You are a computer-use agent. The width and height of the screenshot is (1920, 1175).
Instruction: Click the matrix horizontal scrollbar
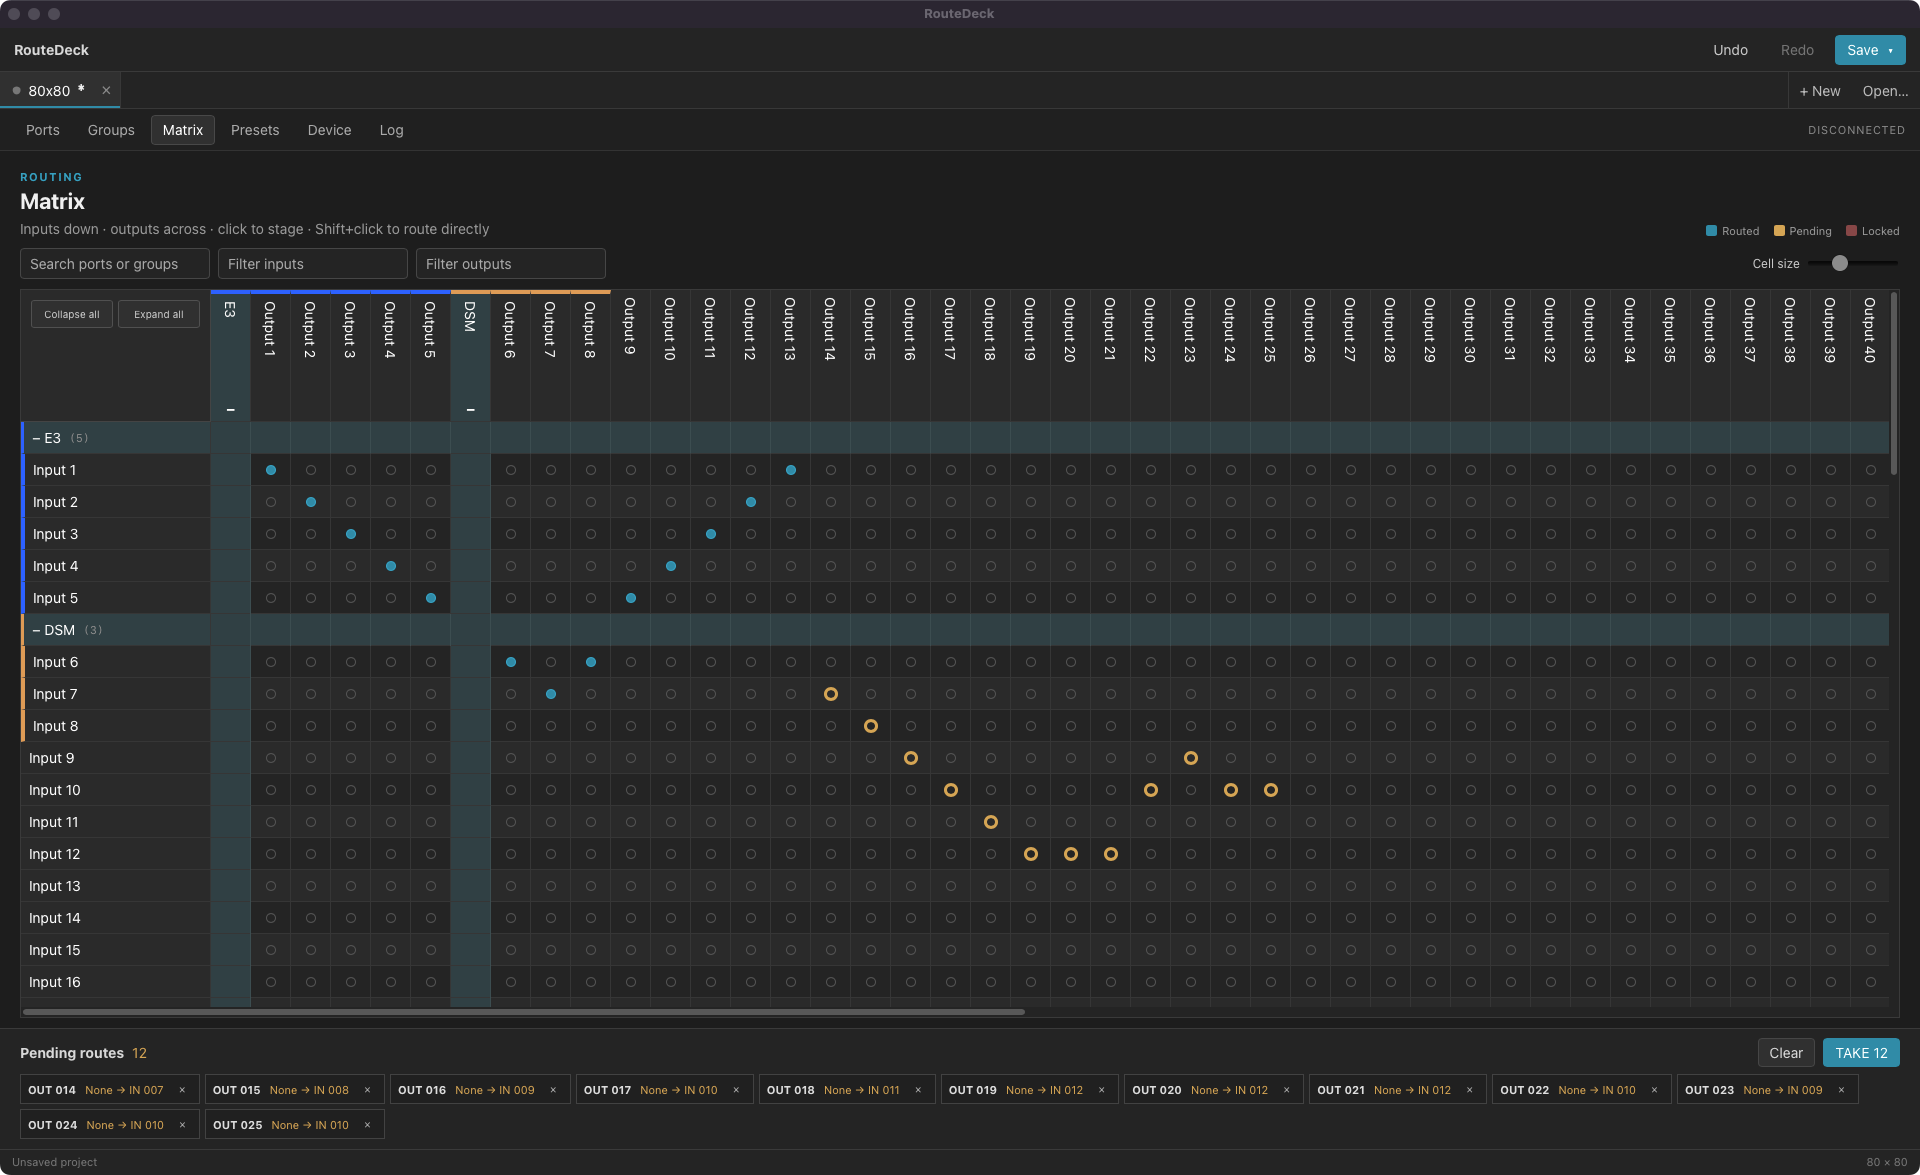524,1012
